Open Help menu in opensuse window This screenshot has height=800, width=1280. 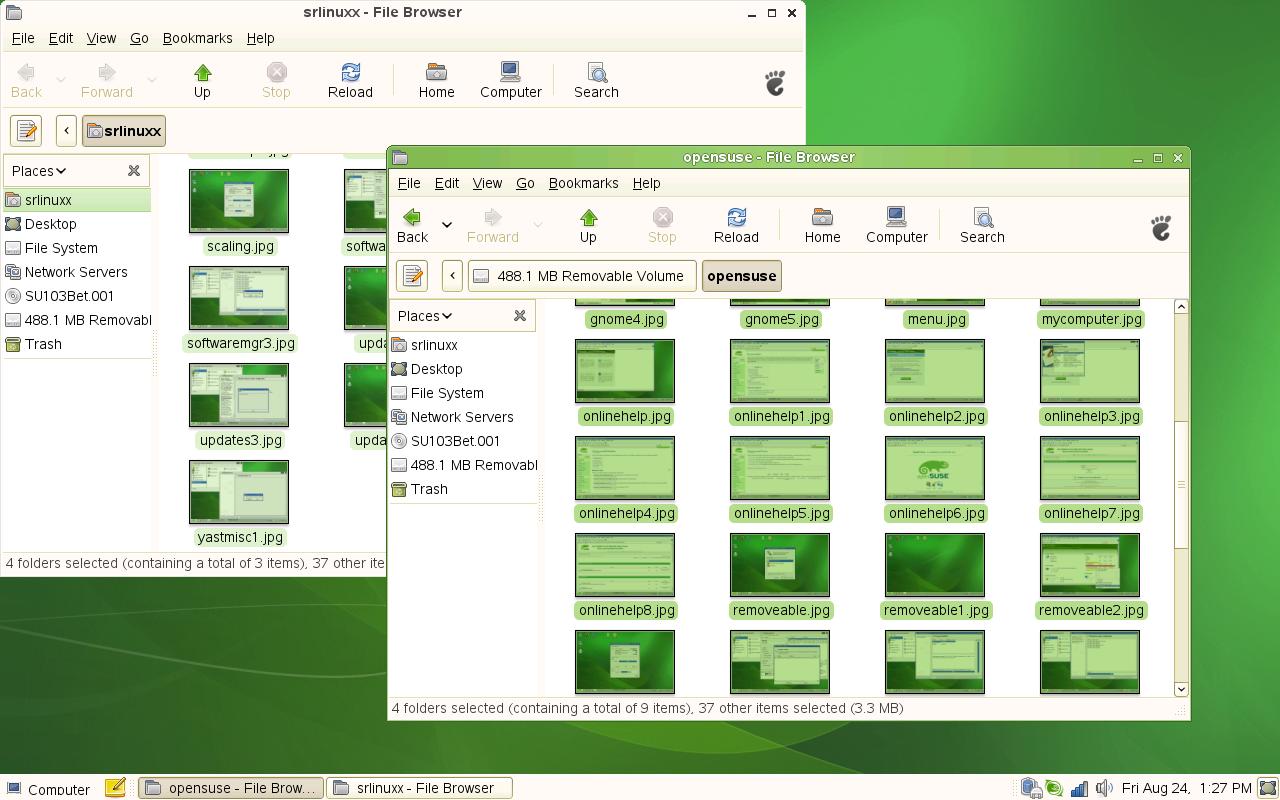coord(646,183)
